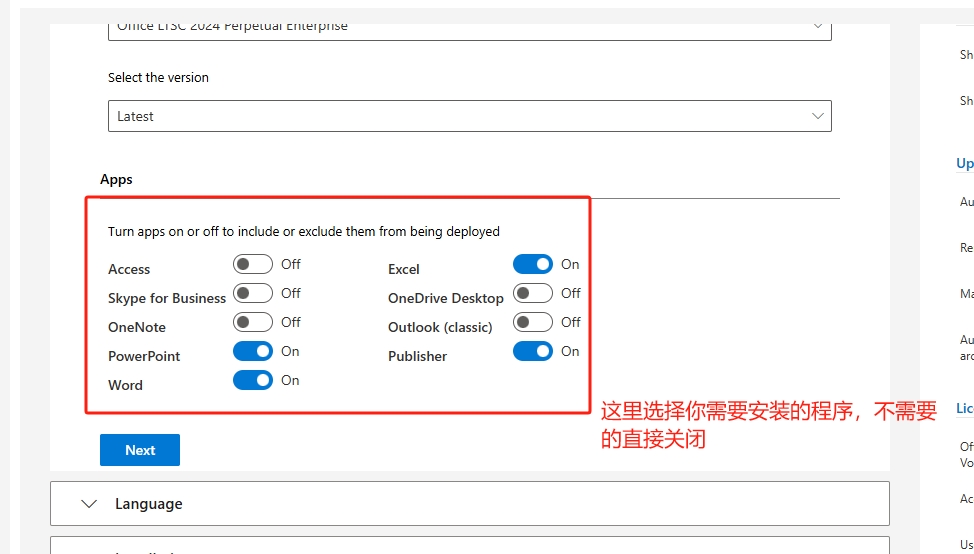This screenshot has height=554, width=974.
Task: Disable the Publisher app switch
Action: [x=532, y=351]
